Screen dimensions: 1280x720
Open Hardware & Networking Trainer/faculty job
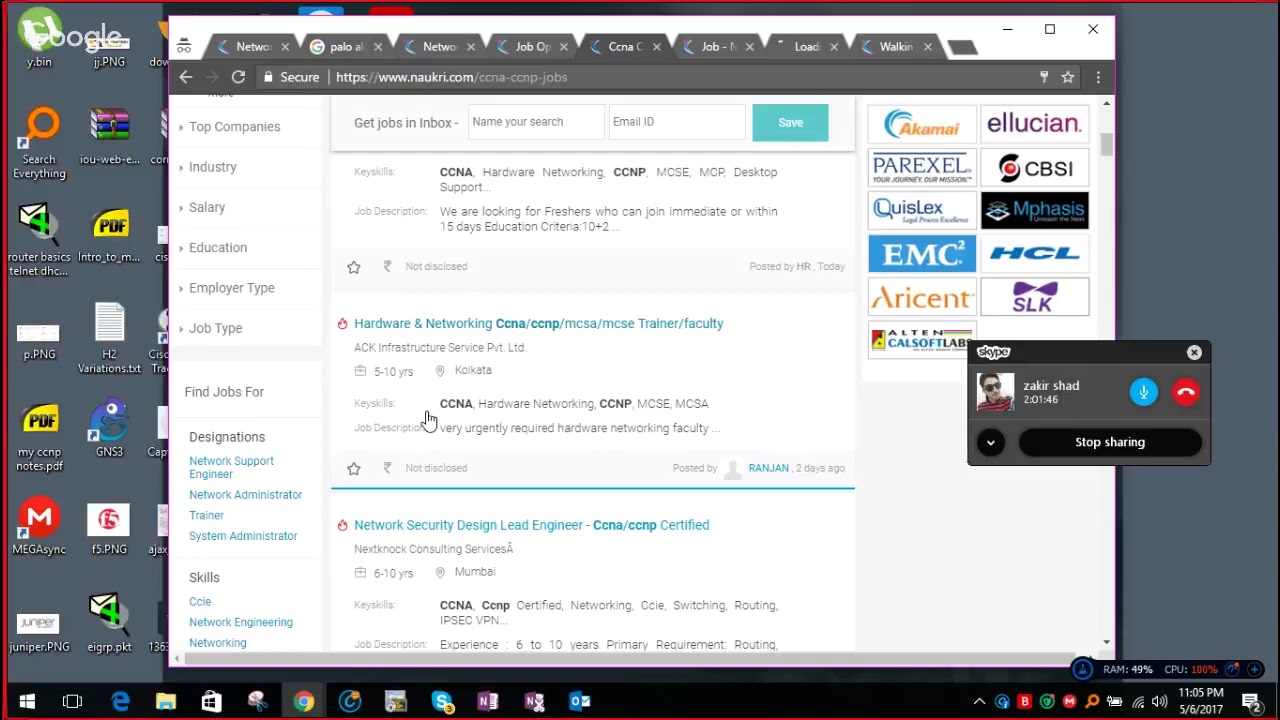coord(538,323)
